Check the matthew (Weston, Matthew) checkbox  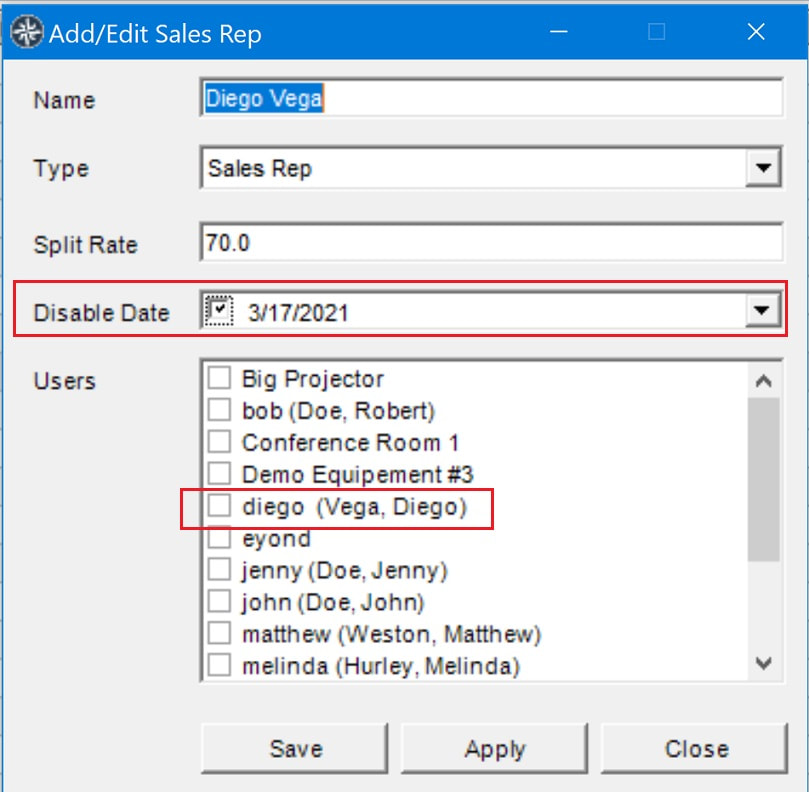[x=219, y=634]
